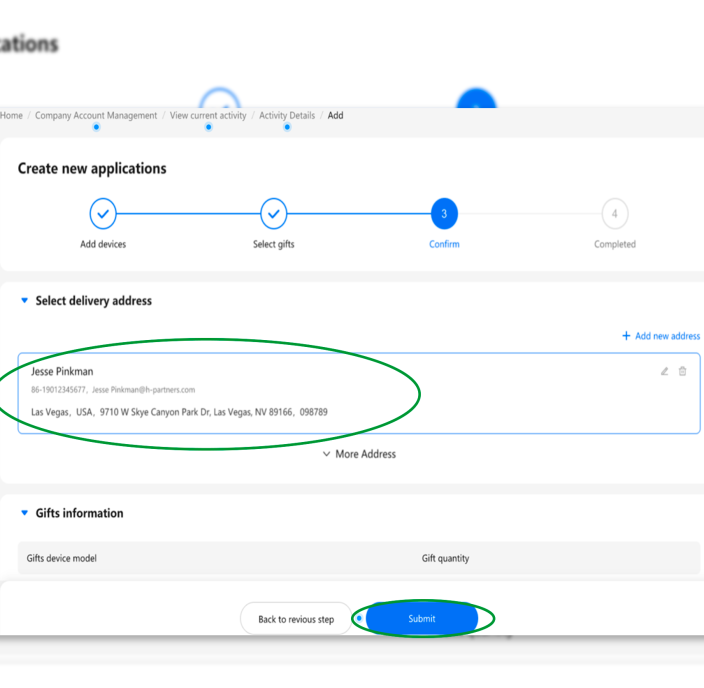The image size is (704, 688).
Task: Open View current activity breadcrumb
Action: [x=208, y=115]
